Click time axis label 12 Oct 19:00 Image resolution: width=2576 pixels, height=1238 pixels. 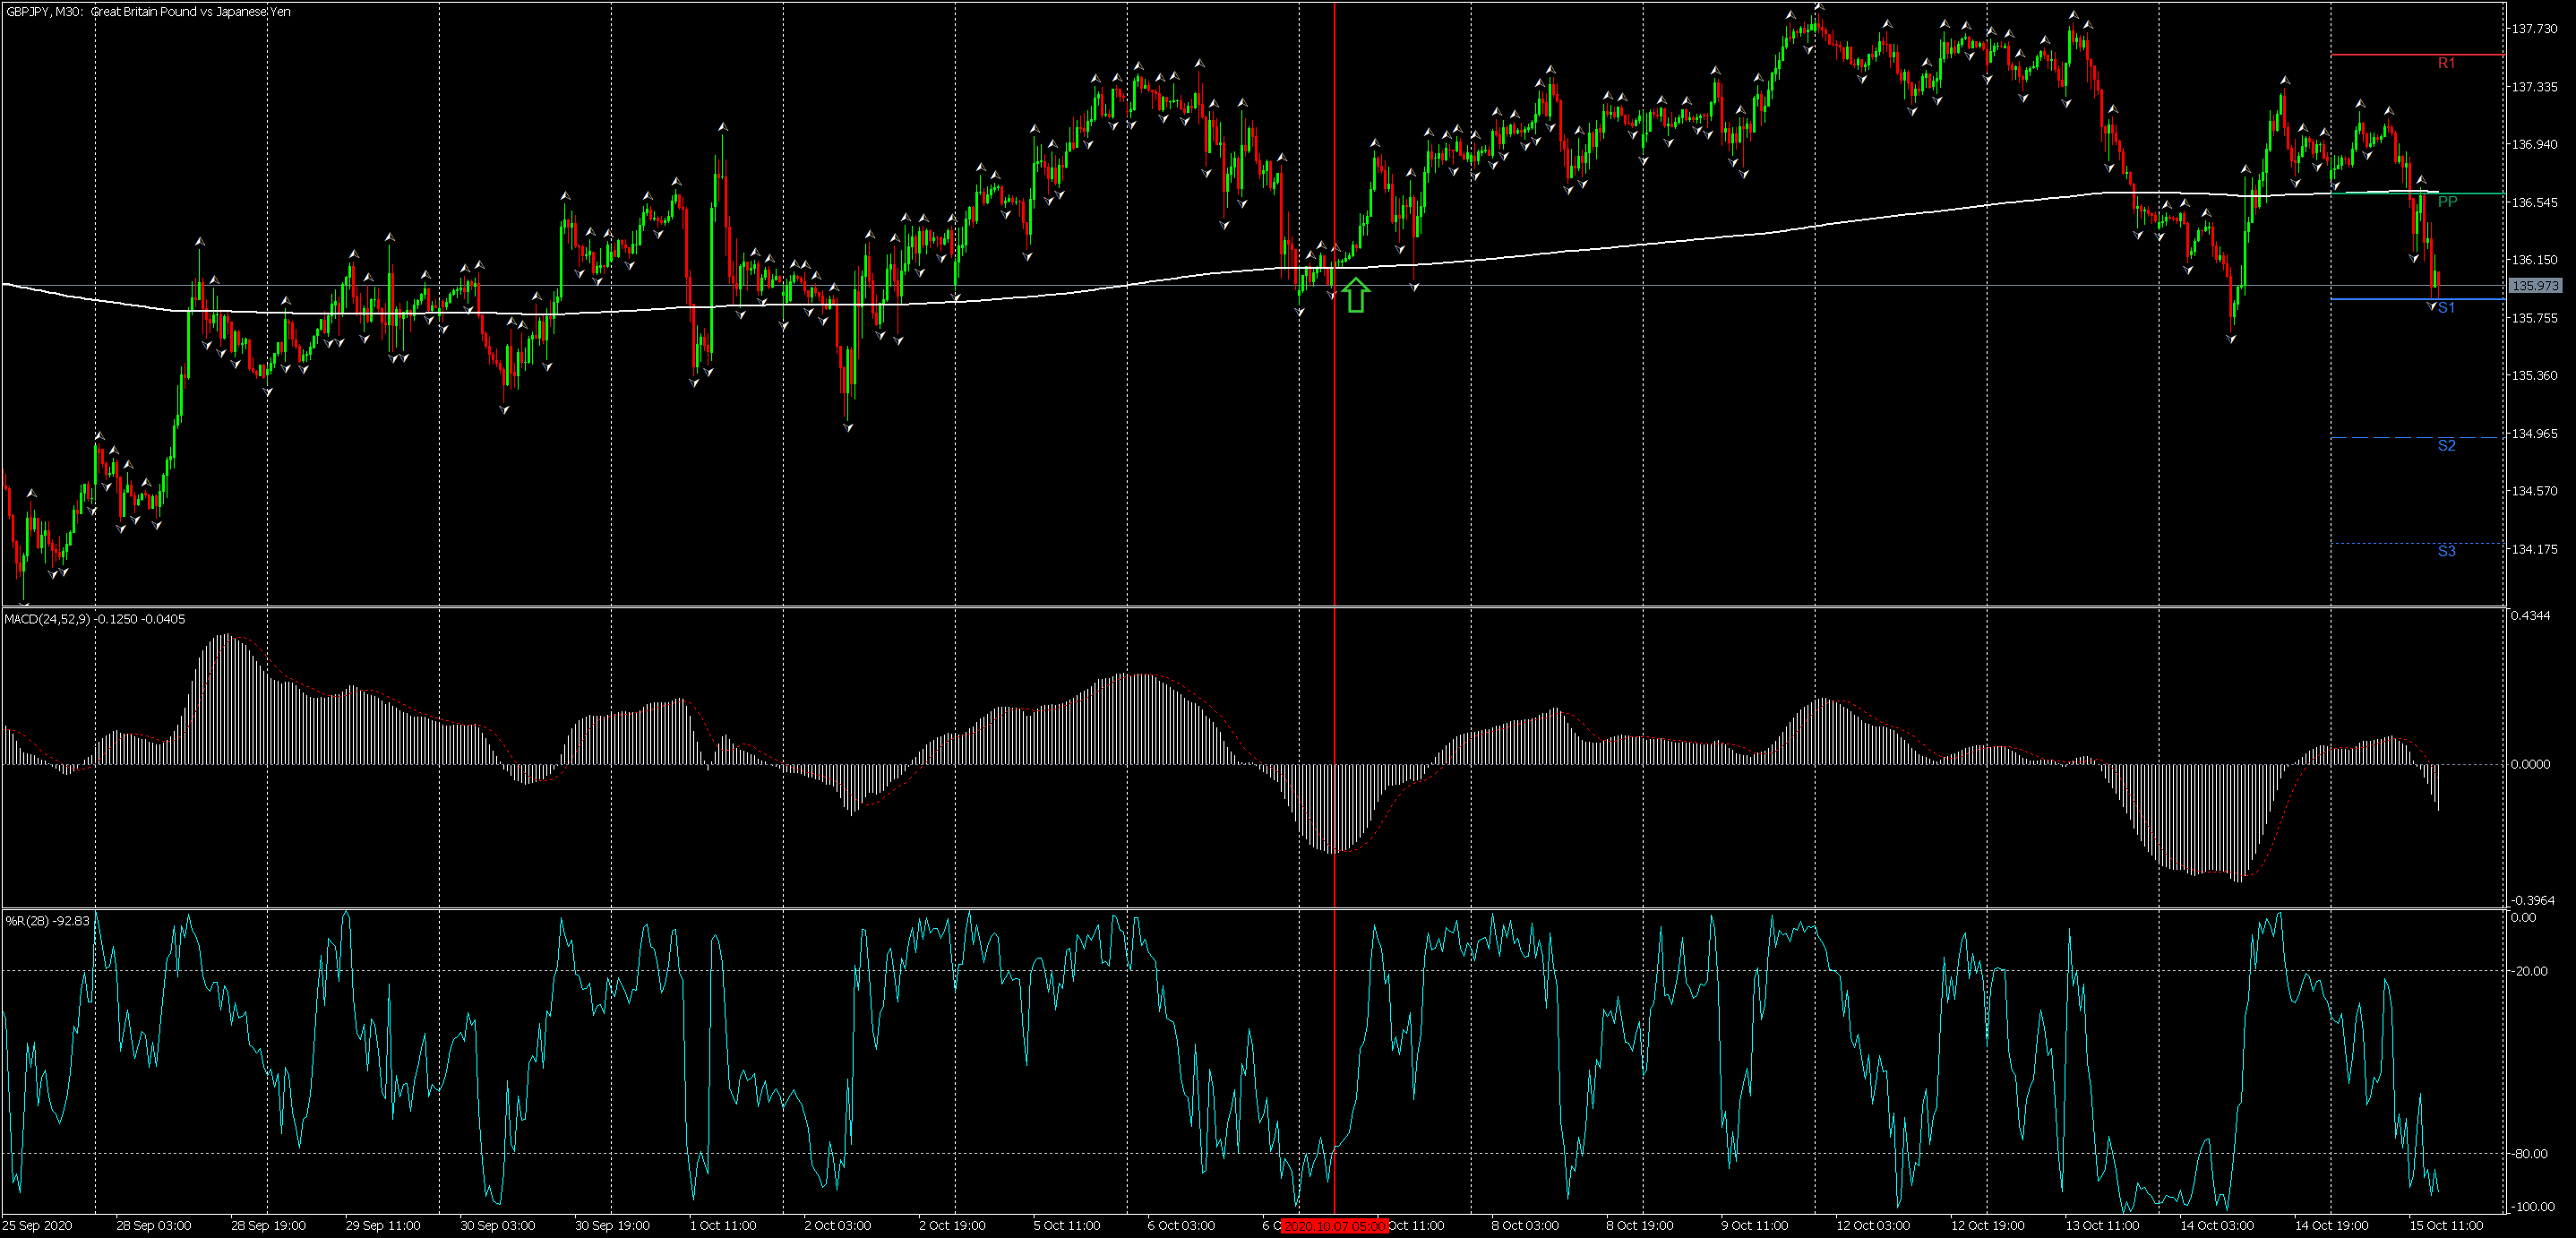pyautogui.click(x=1987, y=1226)
